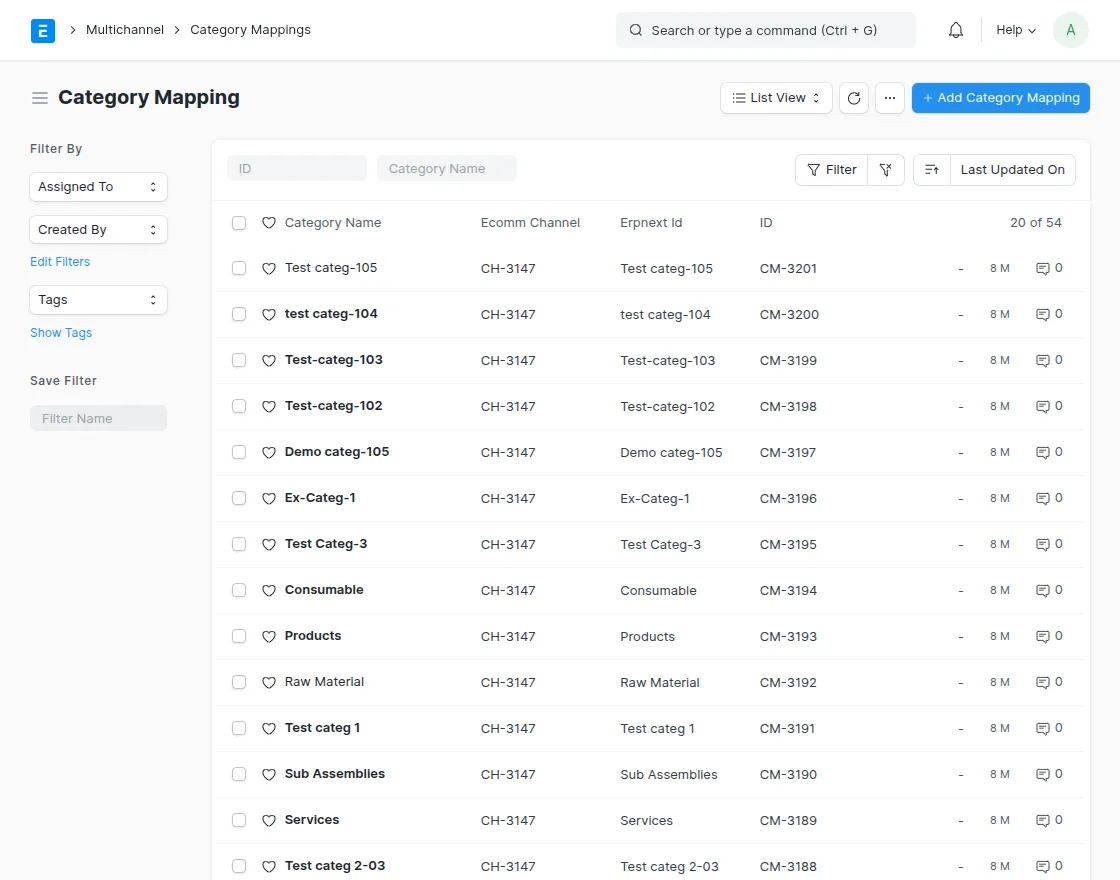This screenshot has height=880, width=1120.
Task: Open the List View switcher
Action: [x=776, y=98]
